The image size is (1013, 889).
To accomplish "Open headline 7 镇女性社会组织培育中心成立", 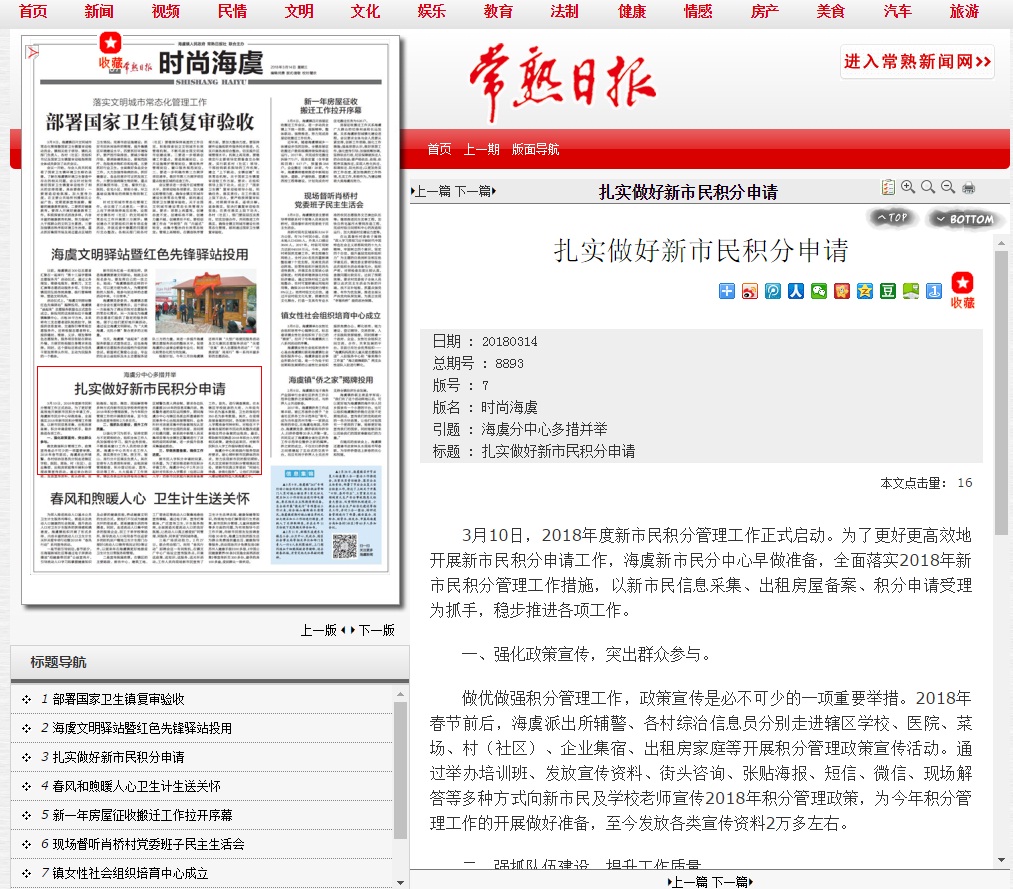I will pos(130,873).
